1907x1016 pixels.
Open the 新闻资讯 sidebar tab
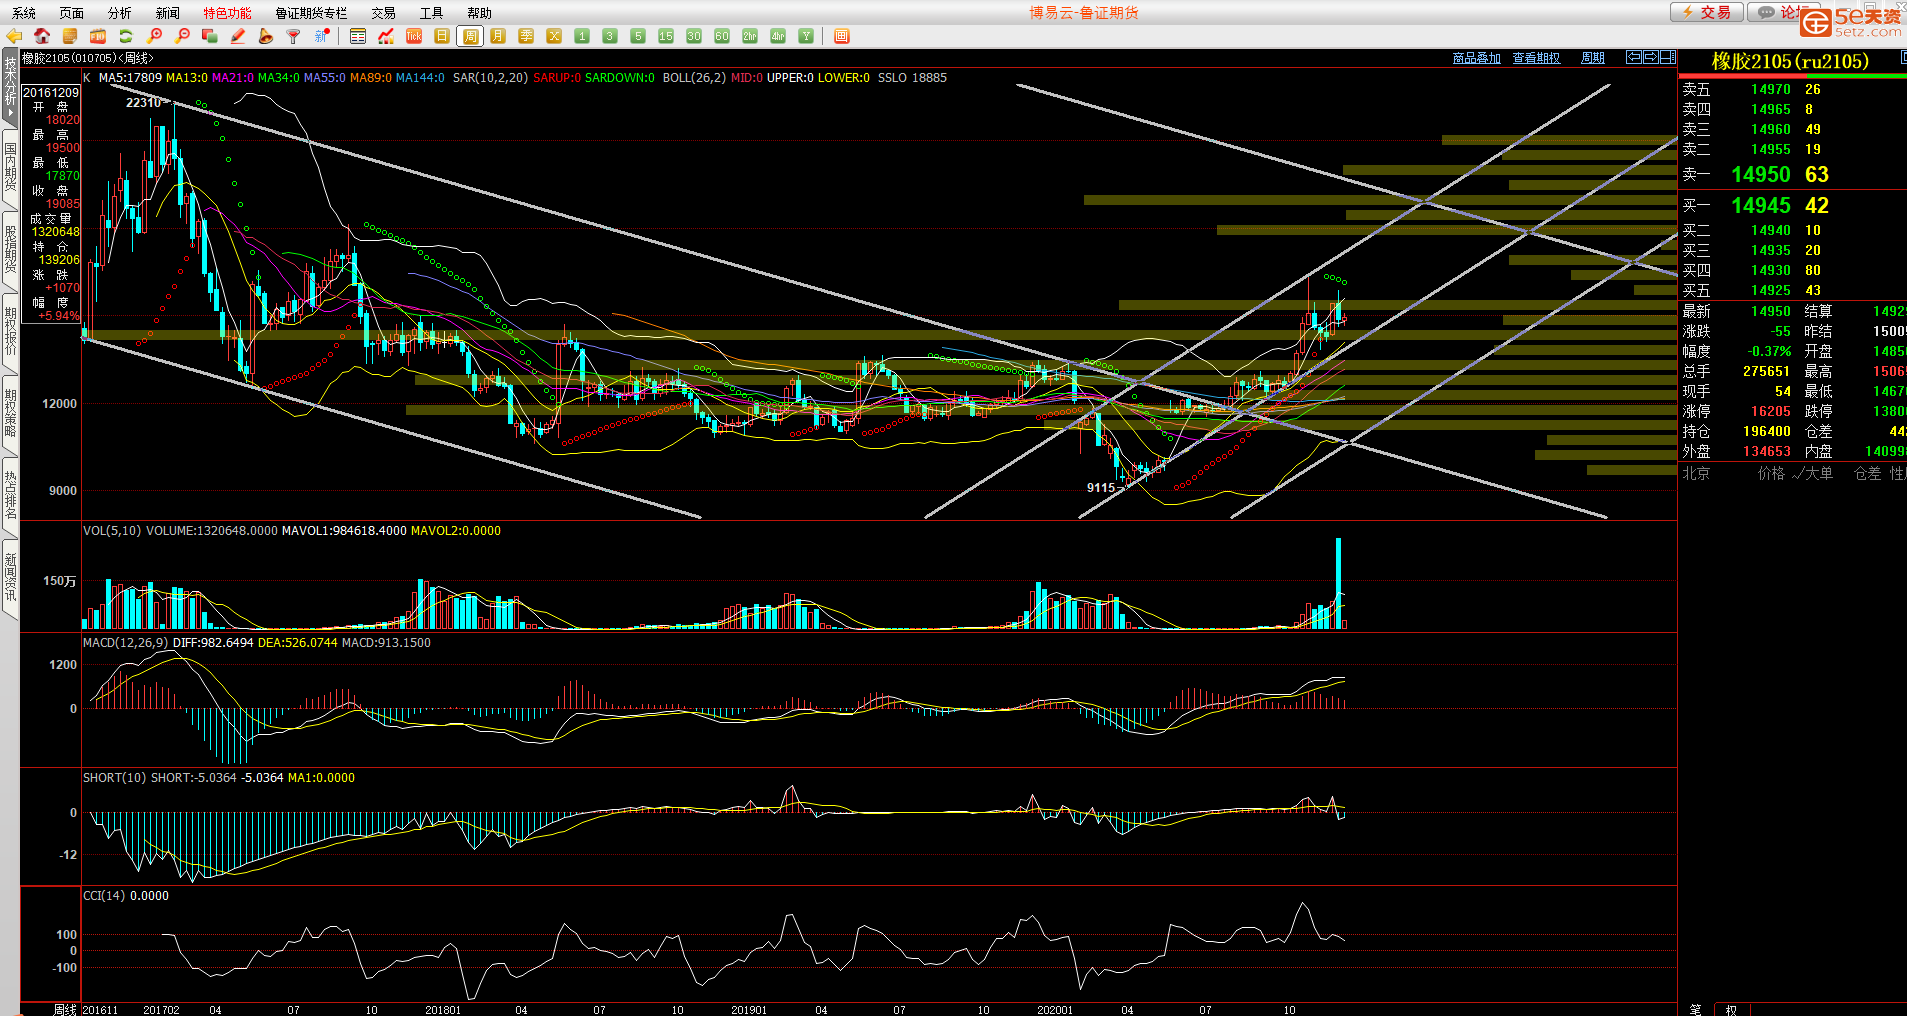[10, 577]
